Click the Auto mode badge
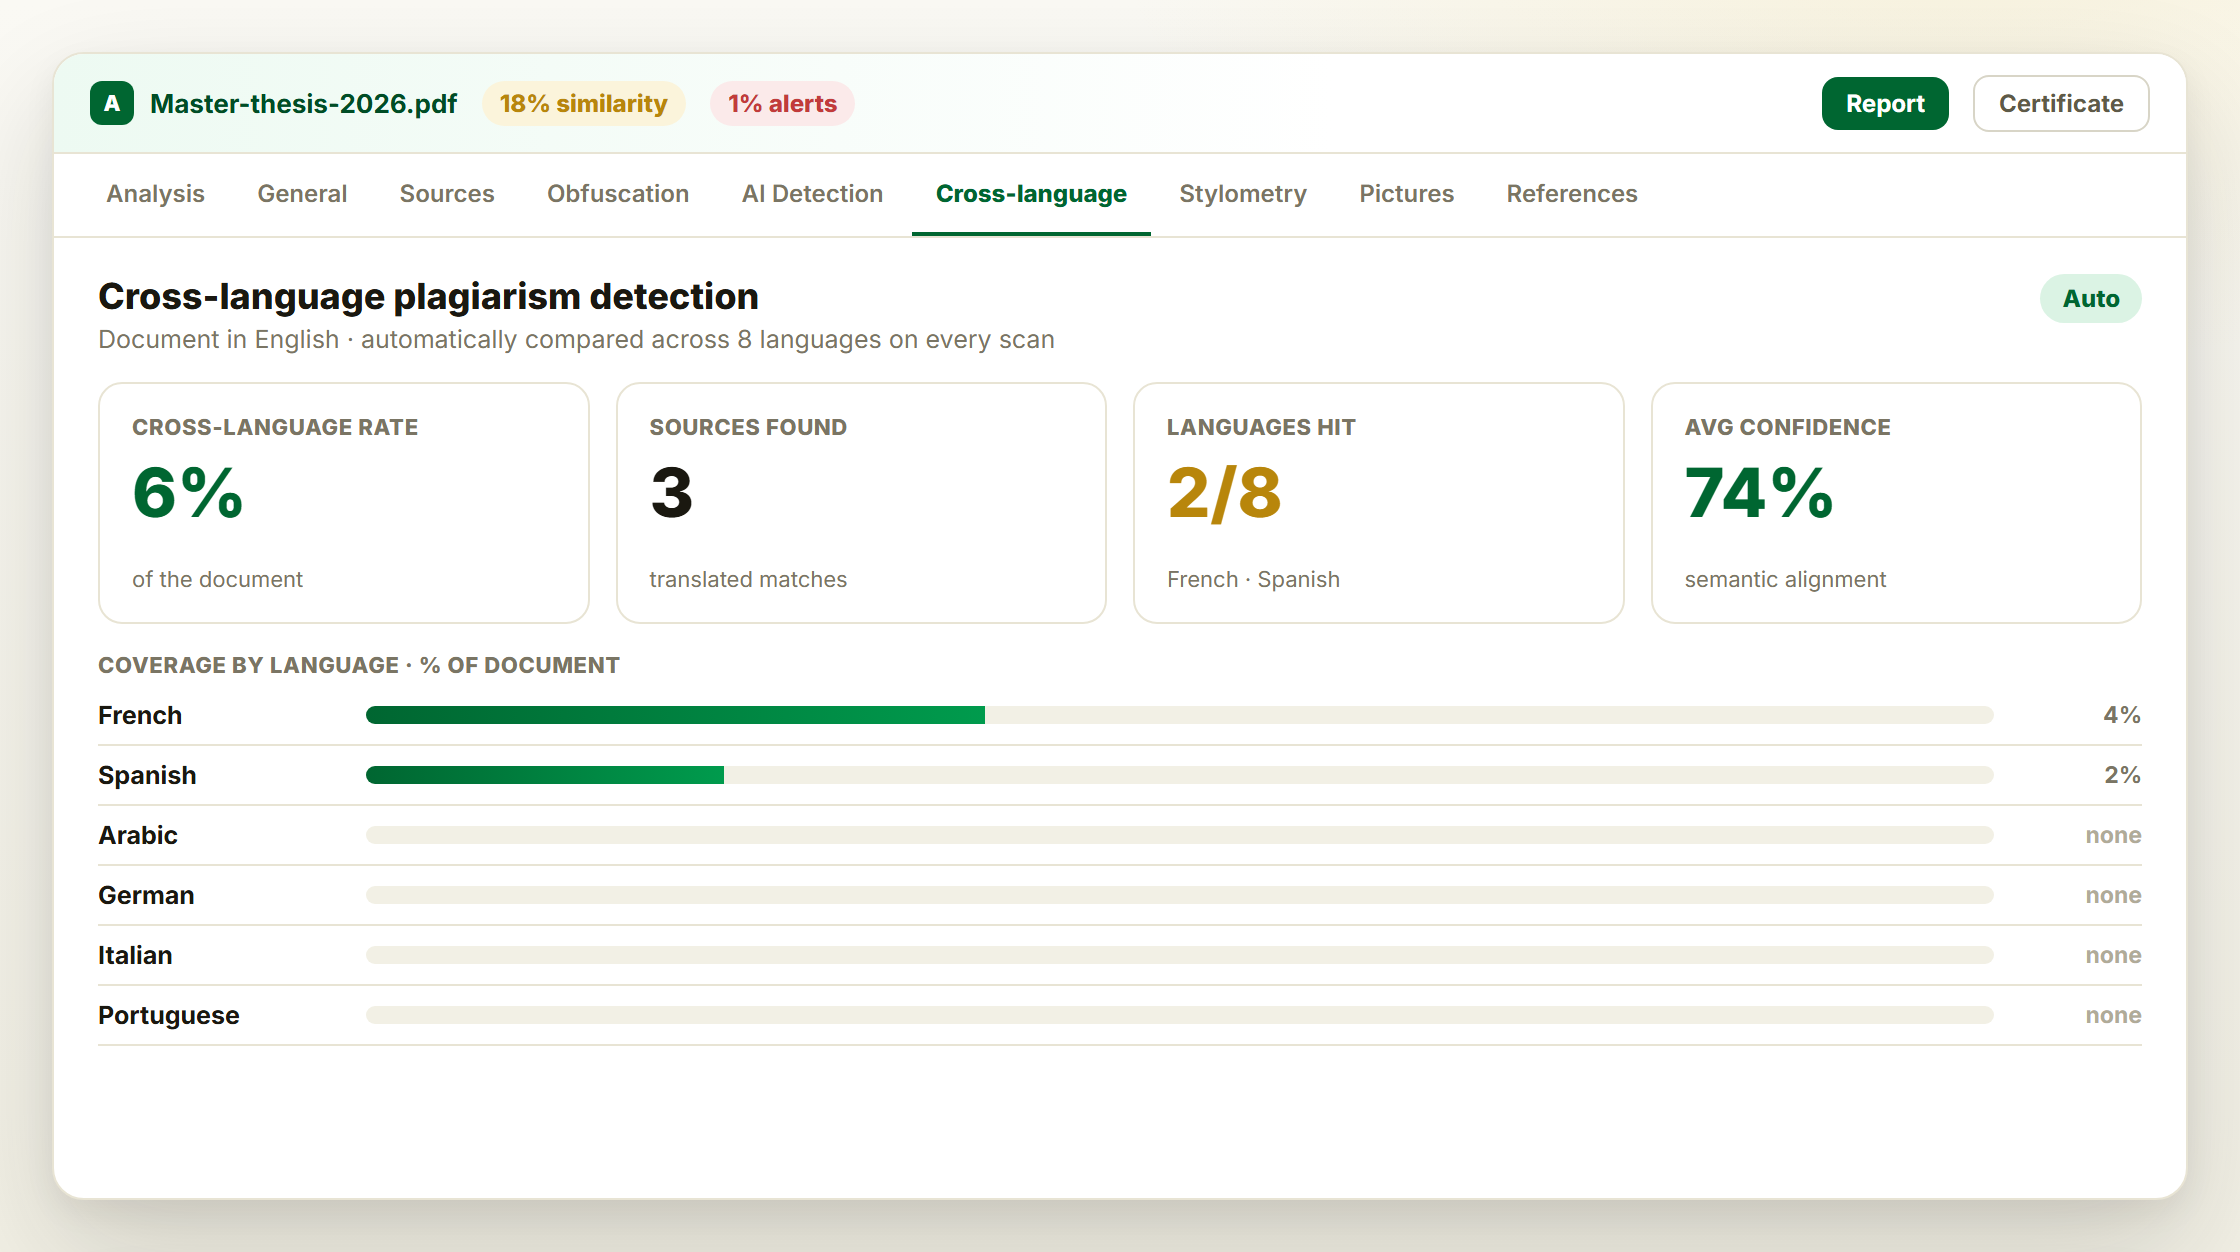Image resolution: width=2240 pixels, height=1252 pixels. tap(2091, 298)
